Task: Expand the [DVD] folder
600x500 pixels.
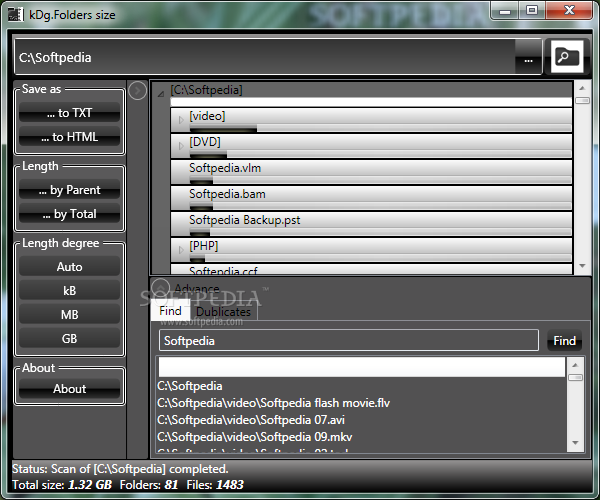Action: [181, 146]
